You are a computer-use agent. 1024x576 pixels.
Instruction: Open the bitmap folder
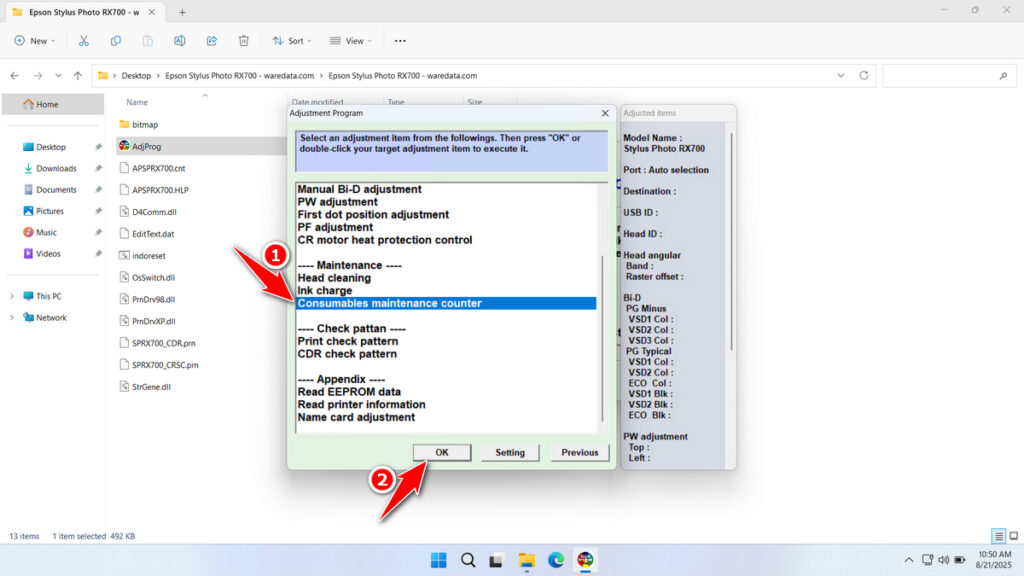tap(144, 124)
